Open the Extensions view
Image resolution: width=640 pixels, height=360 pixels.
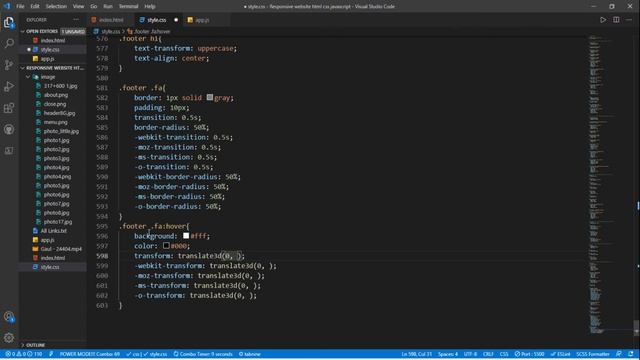coord(9,108)
